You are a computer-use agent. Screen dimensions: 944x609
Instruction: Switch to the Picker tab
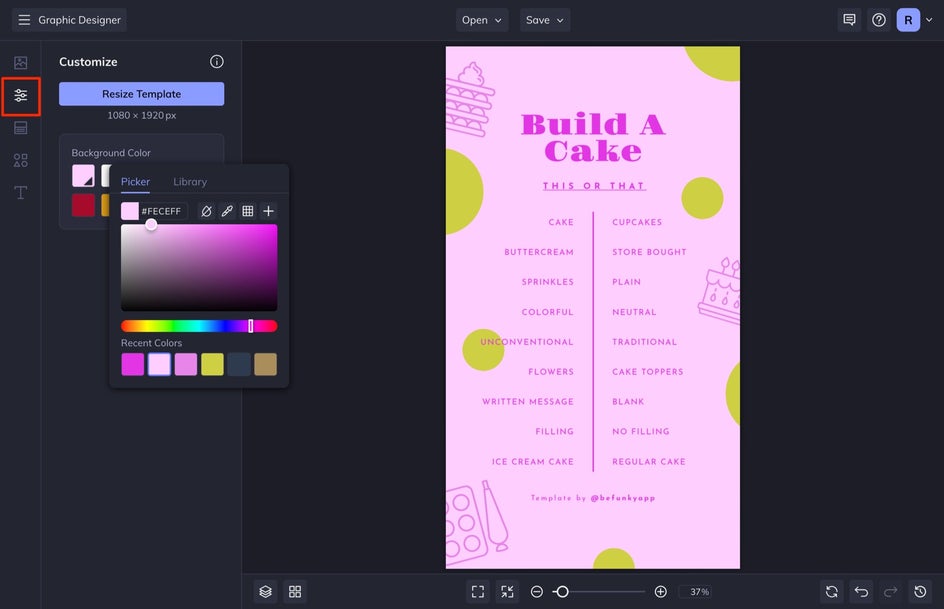pos(135,182)
